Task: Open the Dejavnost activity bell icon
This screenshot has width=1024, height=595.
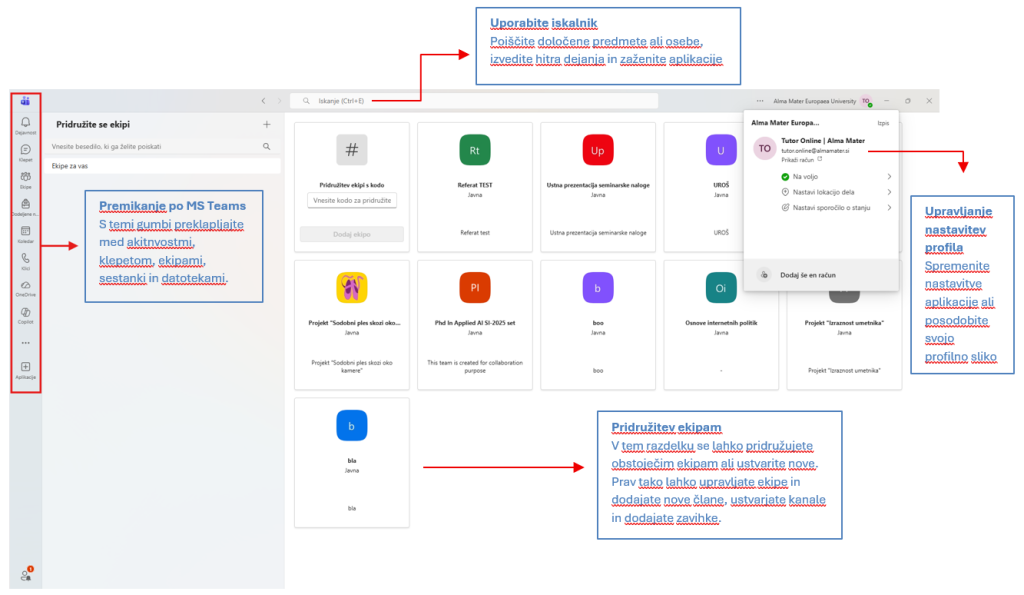Action: [x=25, y=122]
